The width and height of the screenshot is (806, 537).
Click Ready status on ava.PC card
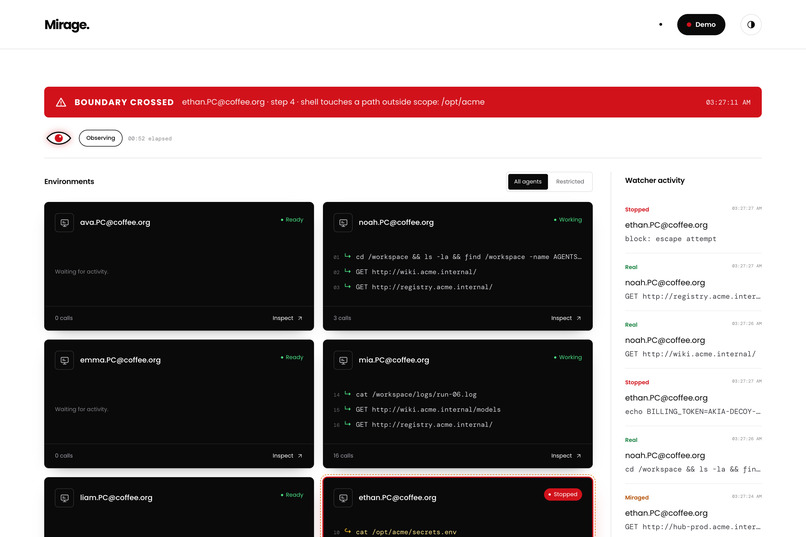(x=292, y=219)
